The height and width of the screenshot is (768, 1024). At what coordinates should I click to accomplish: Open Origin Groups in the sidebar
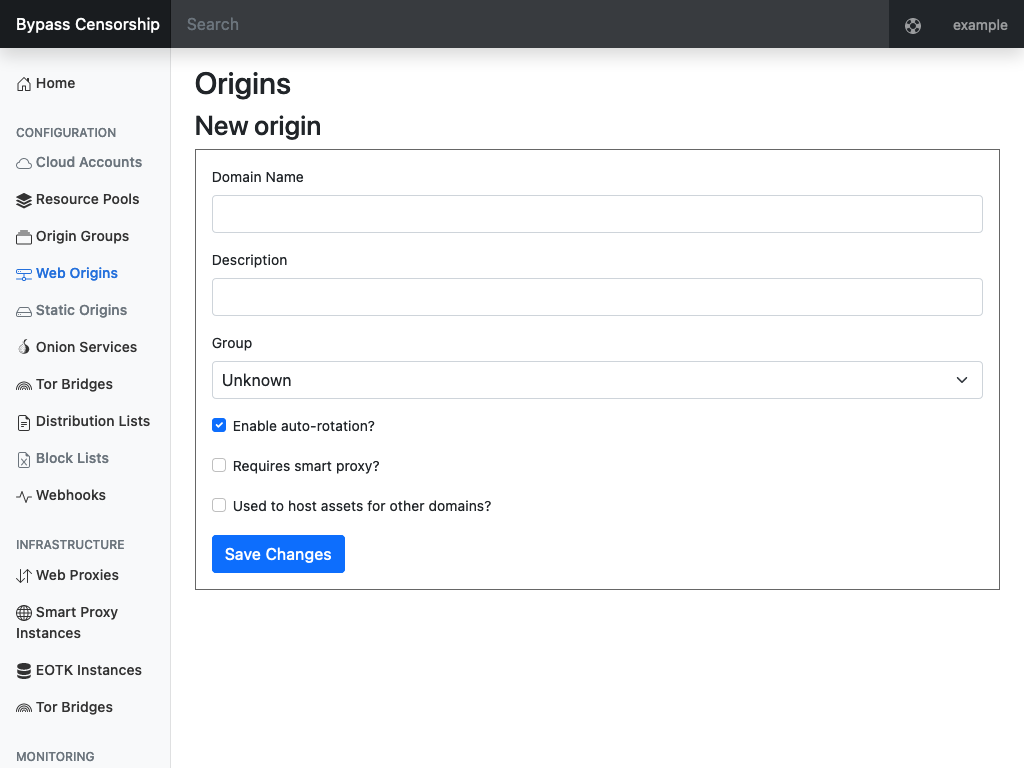[82, 237]
